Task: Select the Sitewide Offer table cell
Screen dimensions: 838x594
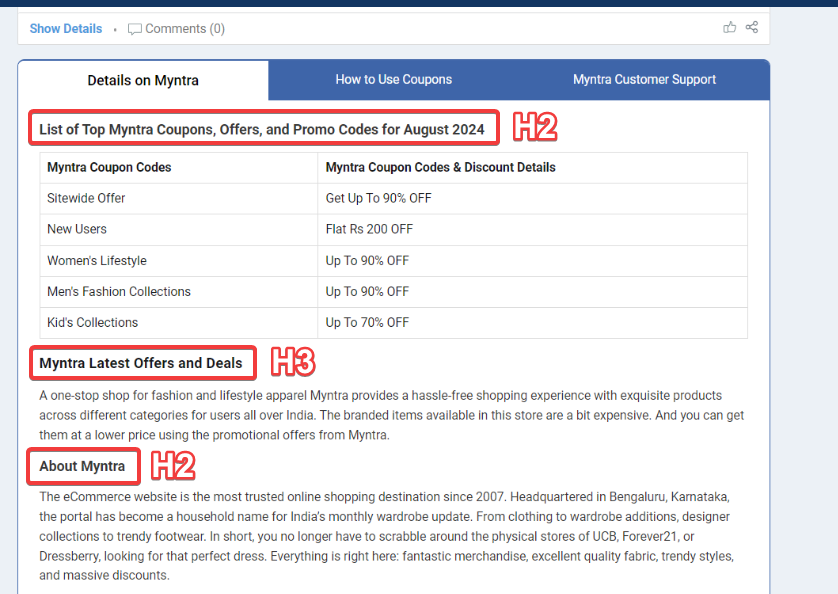Action: 179,199
